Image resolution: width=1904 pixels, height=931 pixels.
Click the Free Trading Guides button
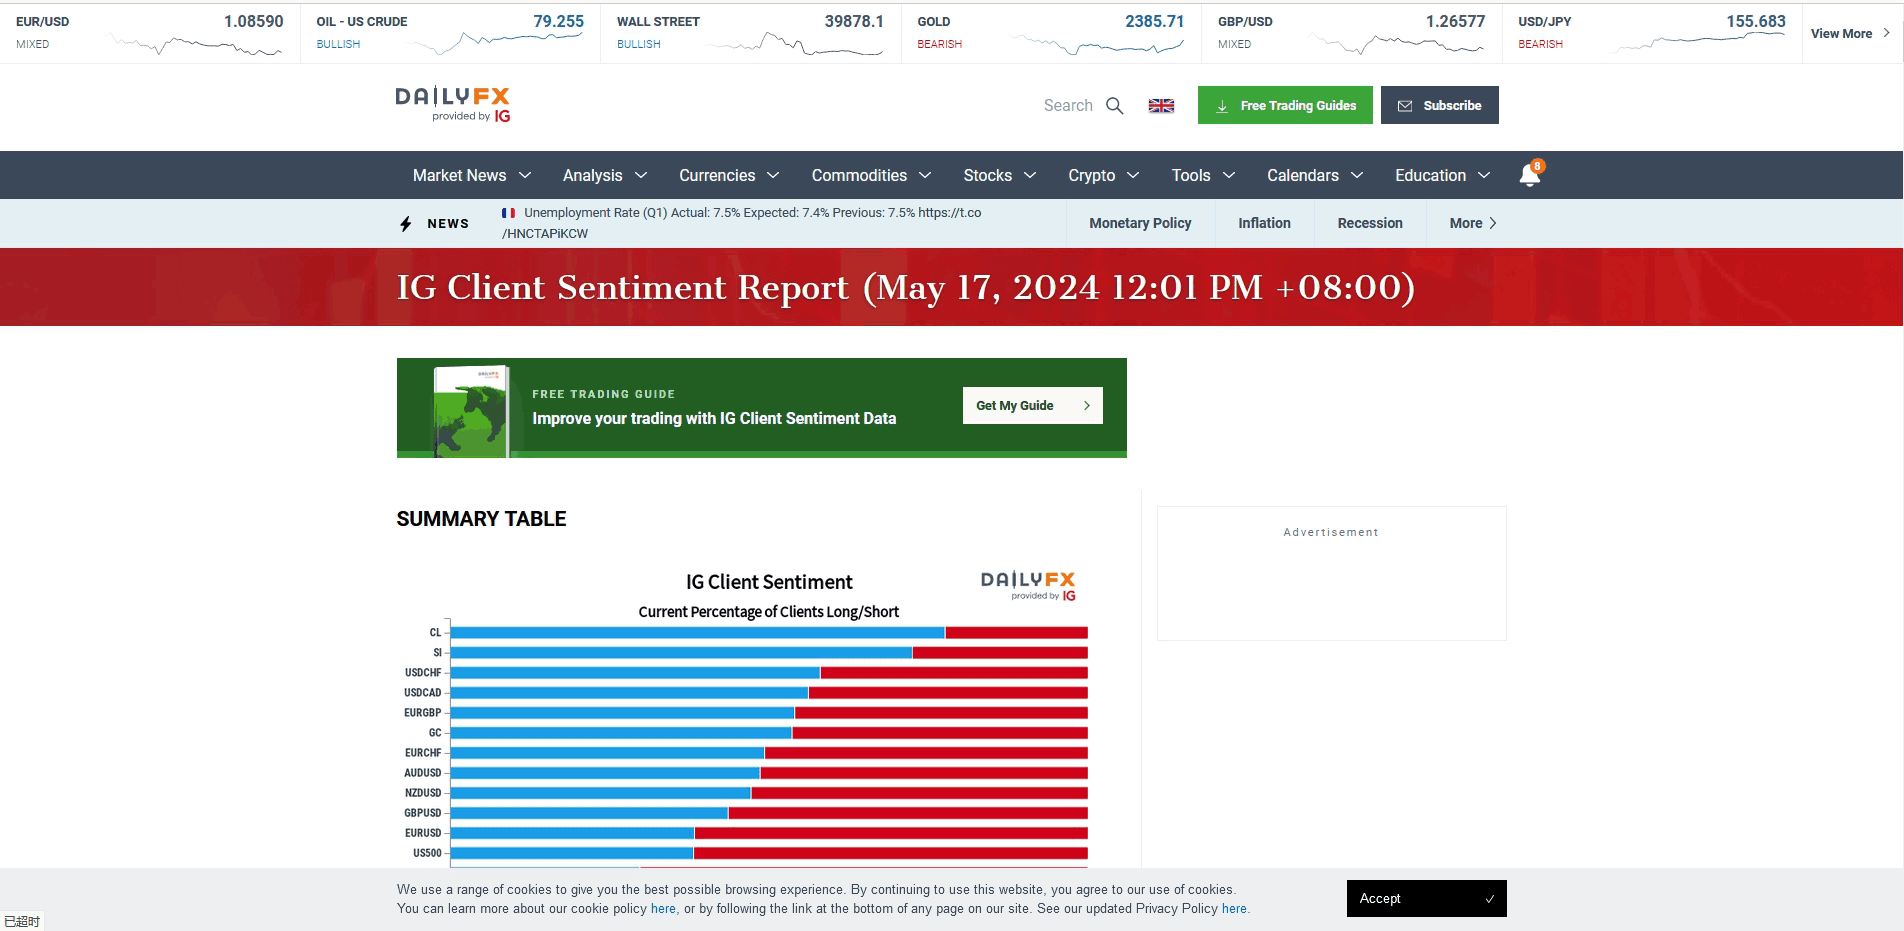pos(1285,105)
